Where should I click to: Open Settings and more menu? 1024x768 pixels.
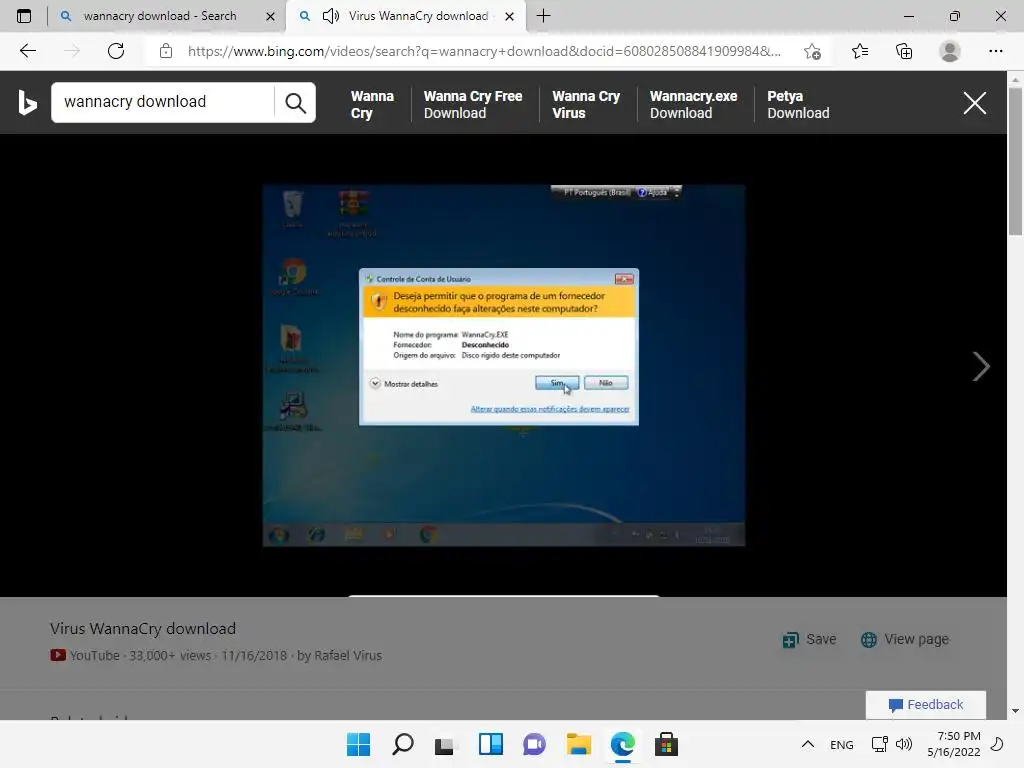click(x=995, y=51)
